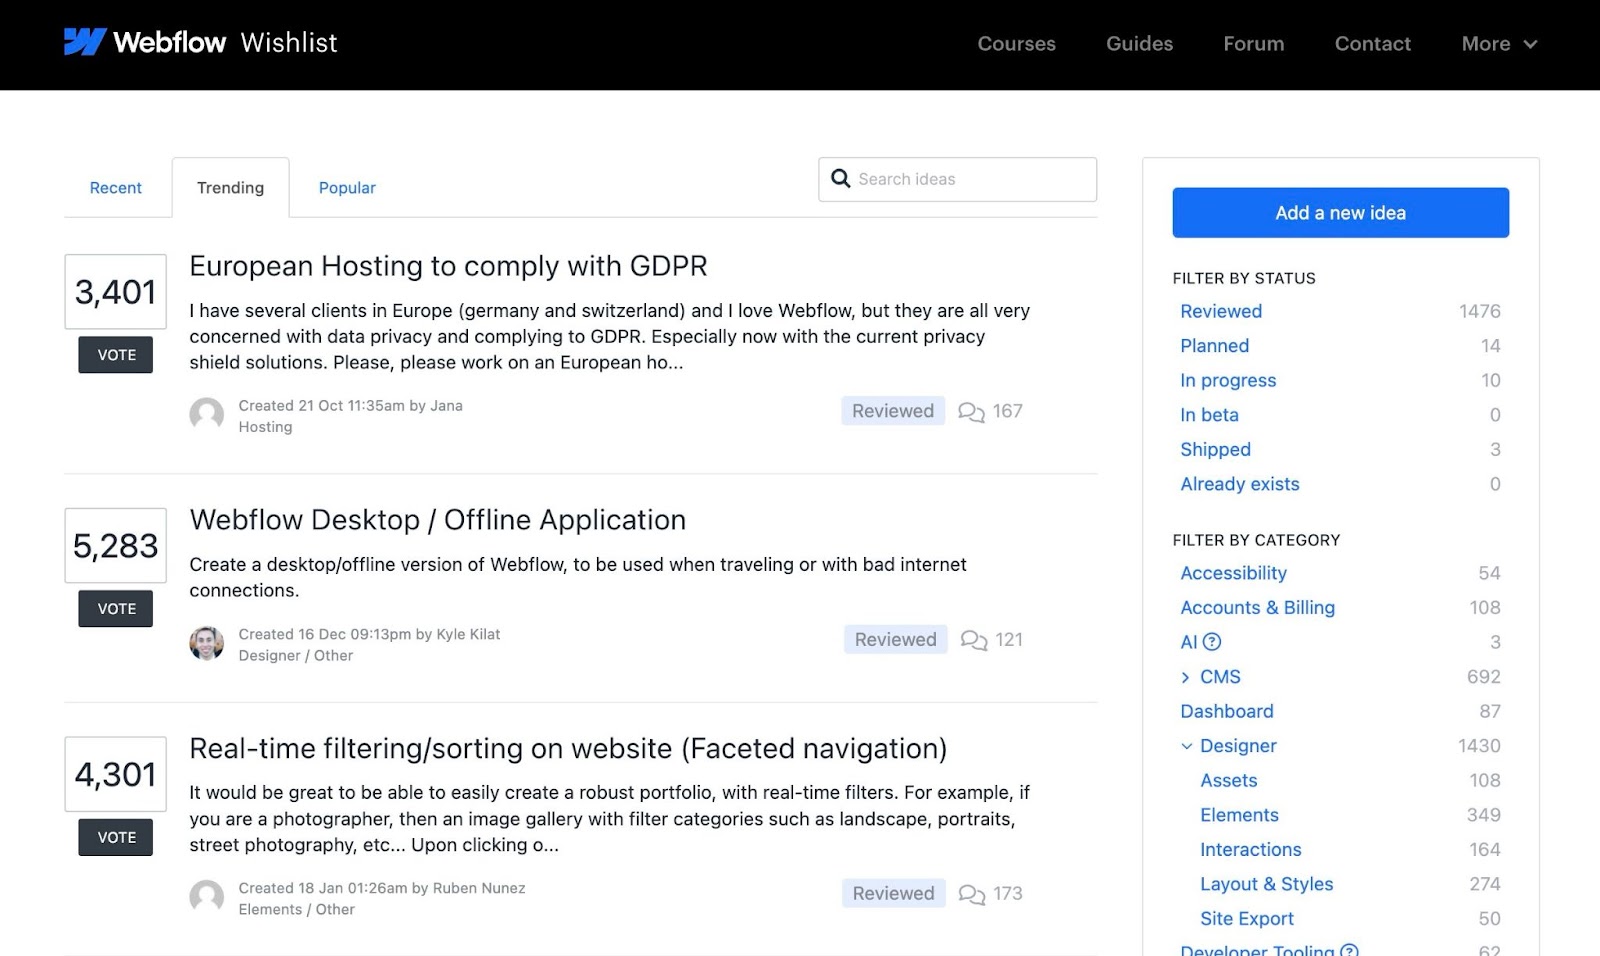Image resolution: width=1600 pixels, height=956 pixels.
Task: Select the Designer category link
Action: (x=1238, y=746)
